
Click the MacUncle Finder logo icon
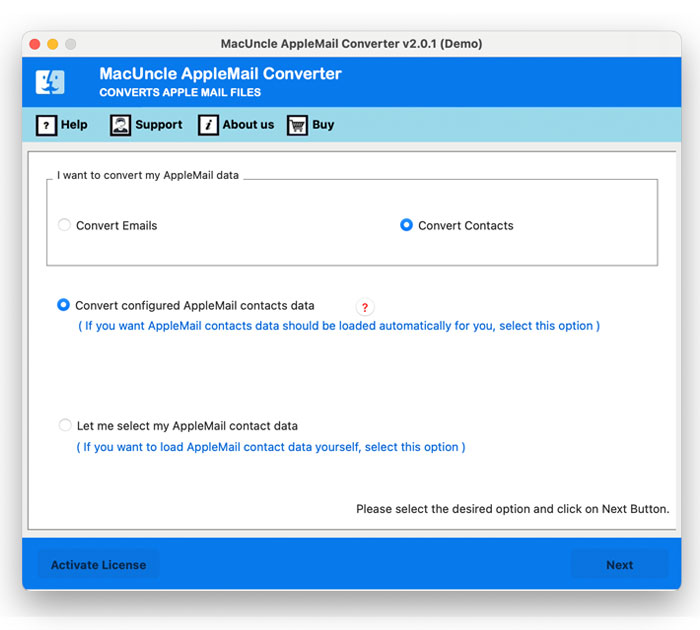point(50,82)
